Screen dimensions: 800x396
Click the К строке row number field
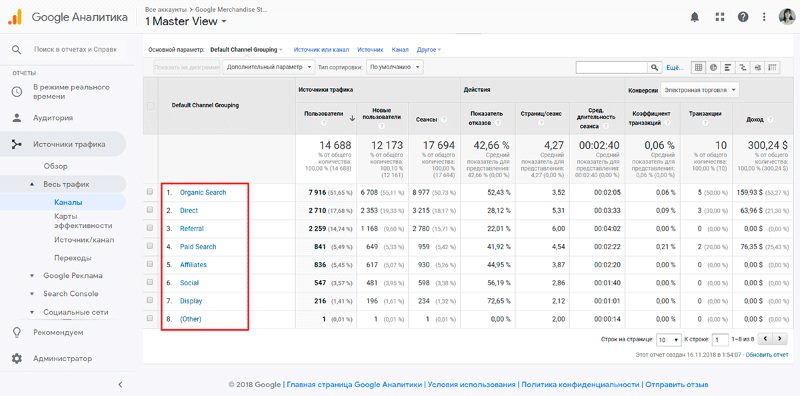coord(720,340)
